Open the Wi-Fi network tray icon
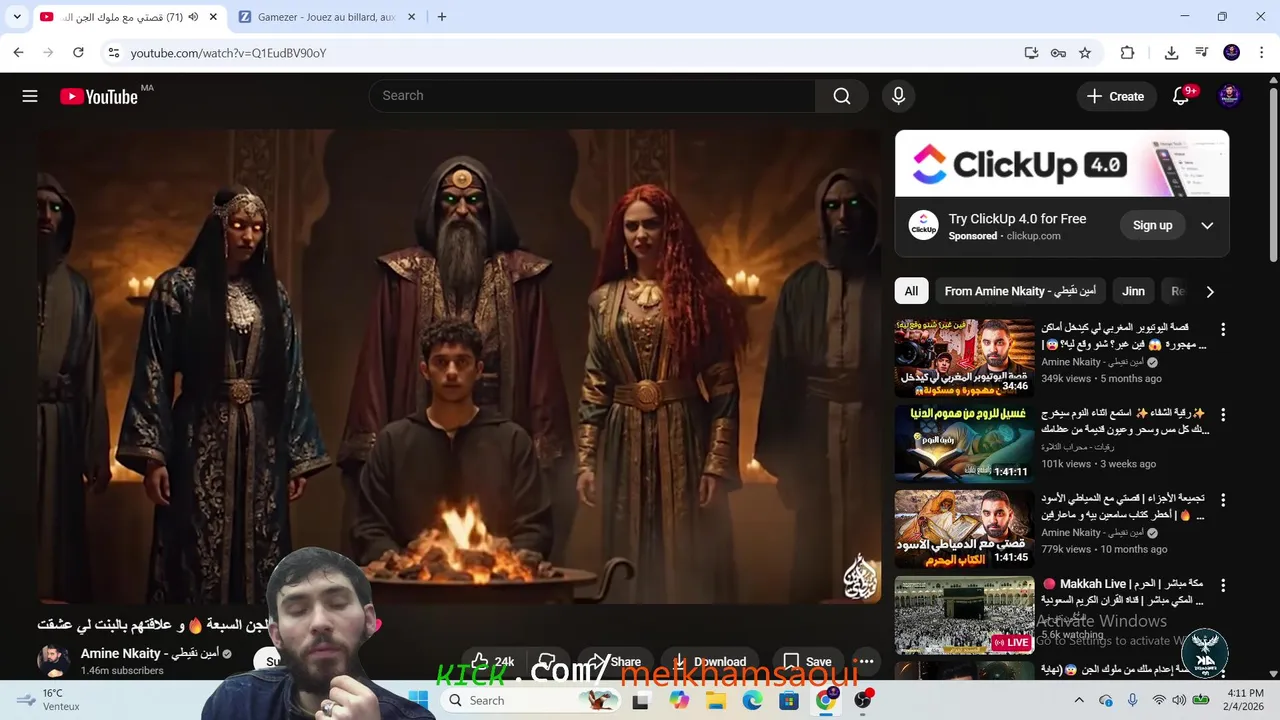The height and width of the screenshot is (720, 1280). [x=1158, y=700]
